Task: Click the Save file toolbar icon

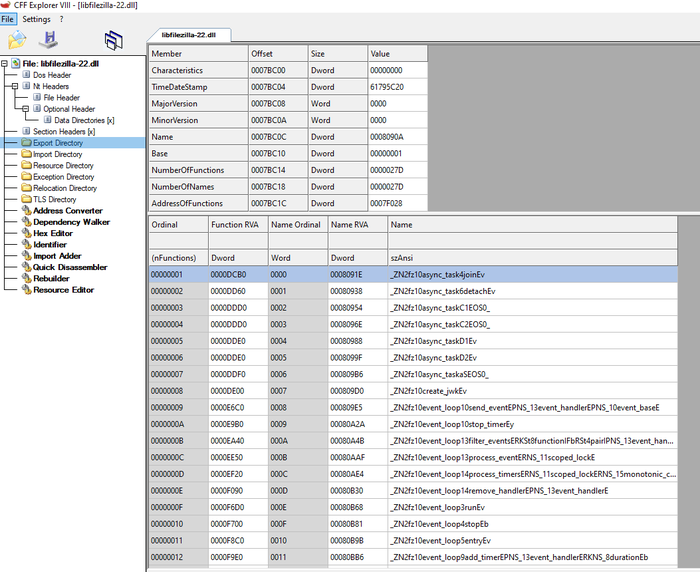Action: (49, 40)
